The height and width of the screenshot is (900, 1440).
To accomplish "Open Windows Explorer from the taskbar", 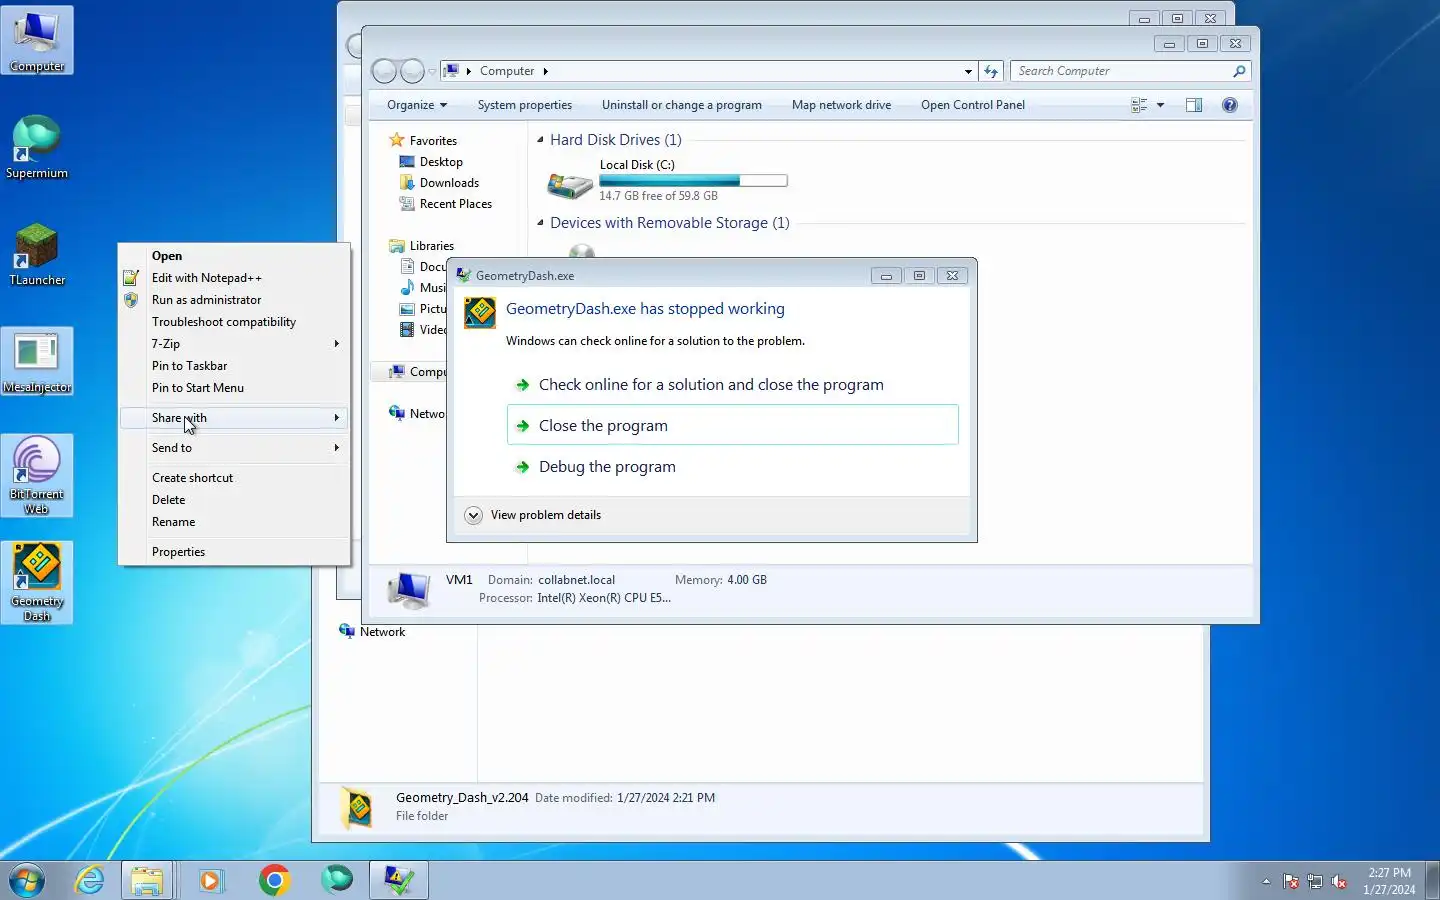I will pos(147,880).
